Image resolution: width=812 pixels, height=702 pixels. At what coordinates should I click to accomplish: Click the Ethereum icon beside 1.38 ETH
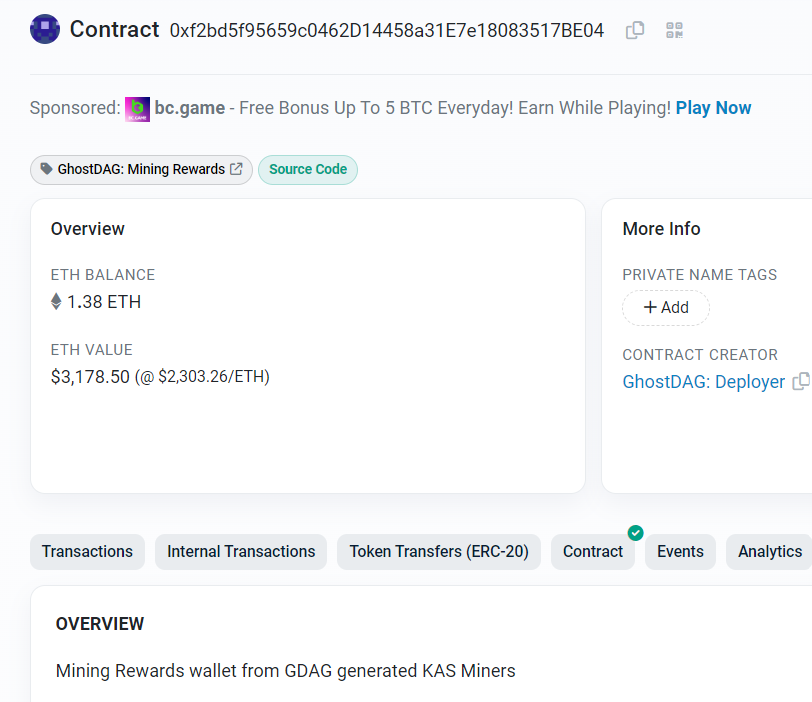tap(56, 301)
